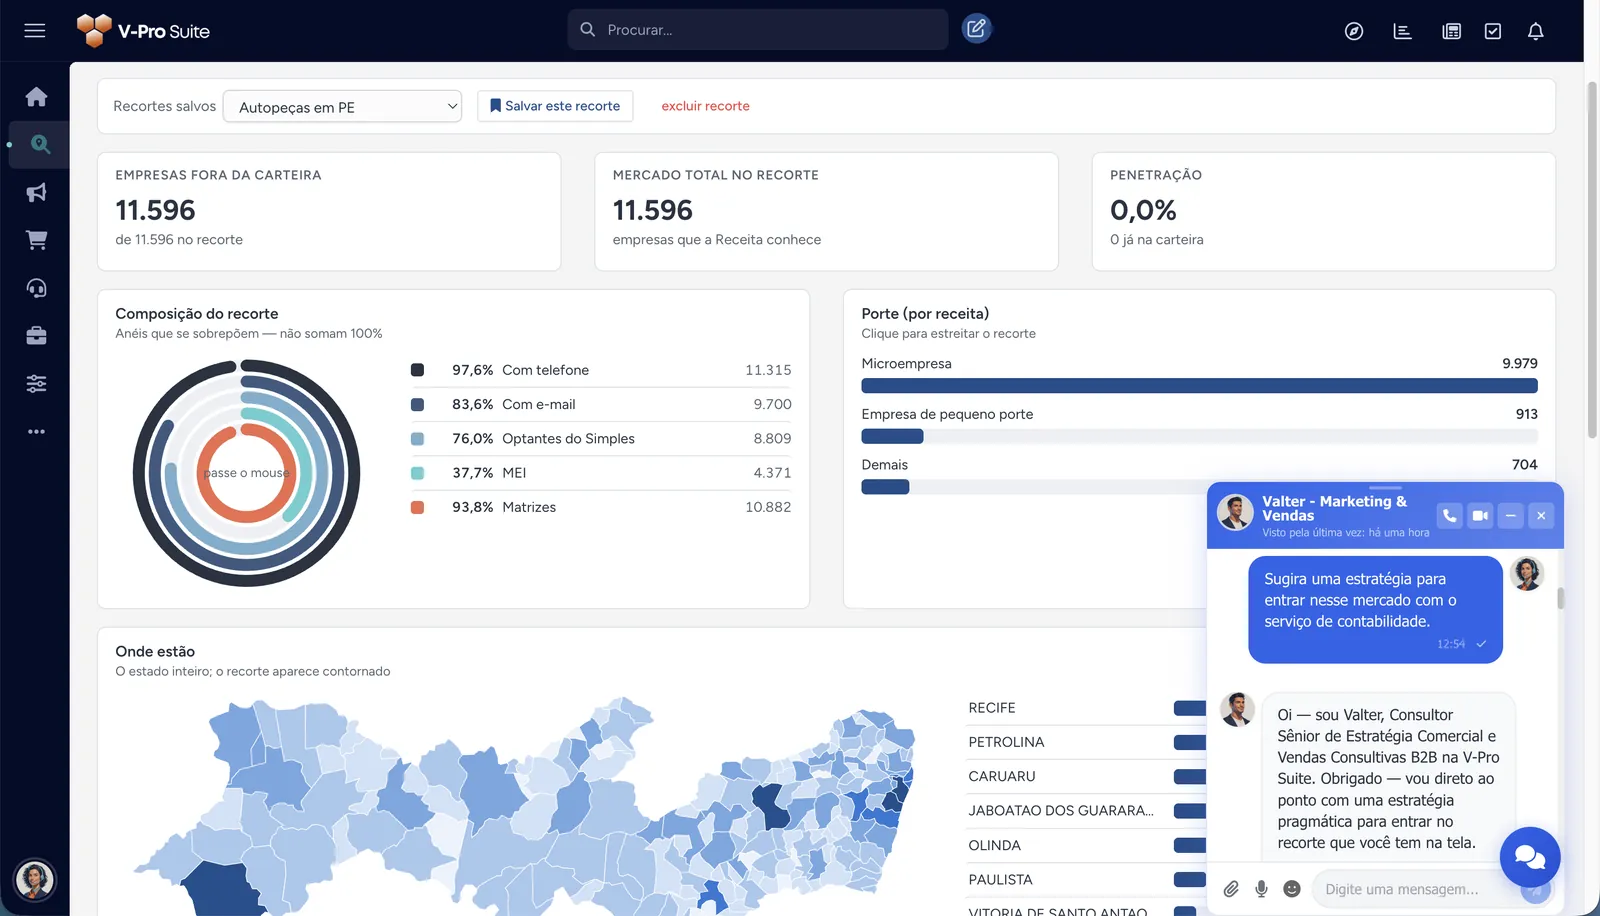This screenshot has height=916, width=1600.
Task: Select the Microempresa bar
Action: tap(1199, 386)
